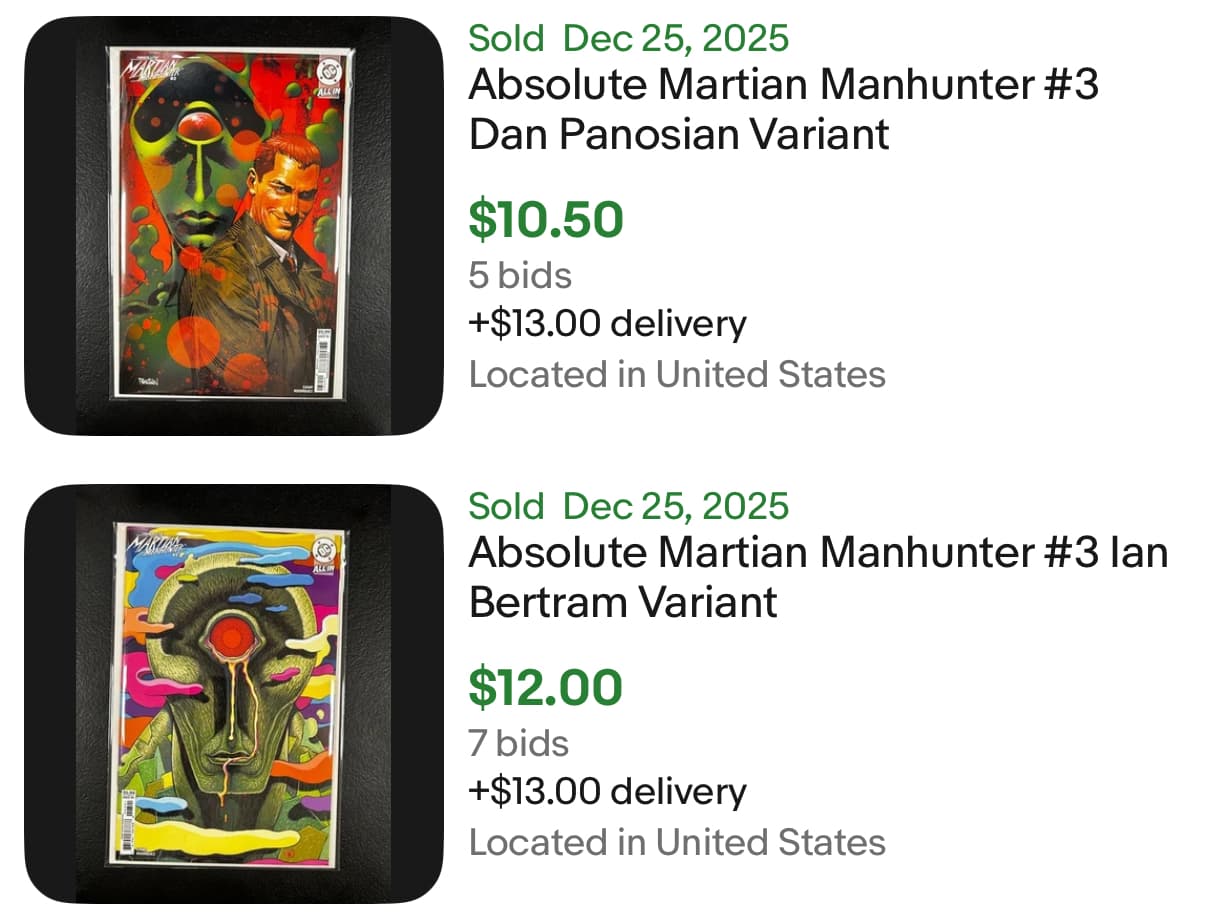Click Located in United States under Bertram listing
1206x920 pixels.
[x=677, y=842]
